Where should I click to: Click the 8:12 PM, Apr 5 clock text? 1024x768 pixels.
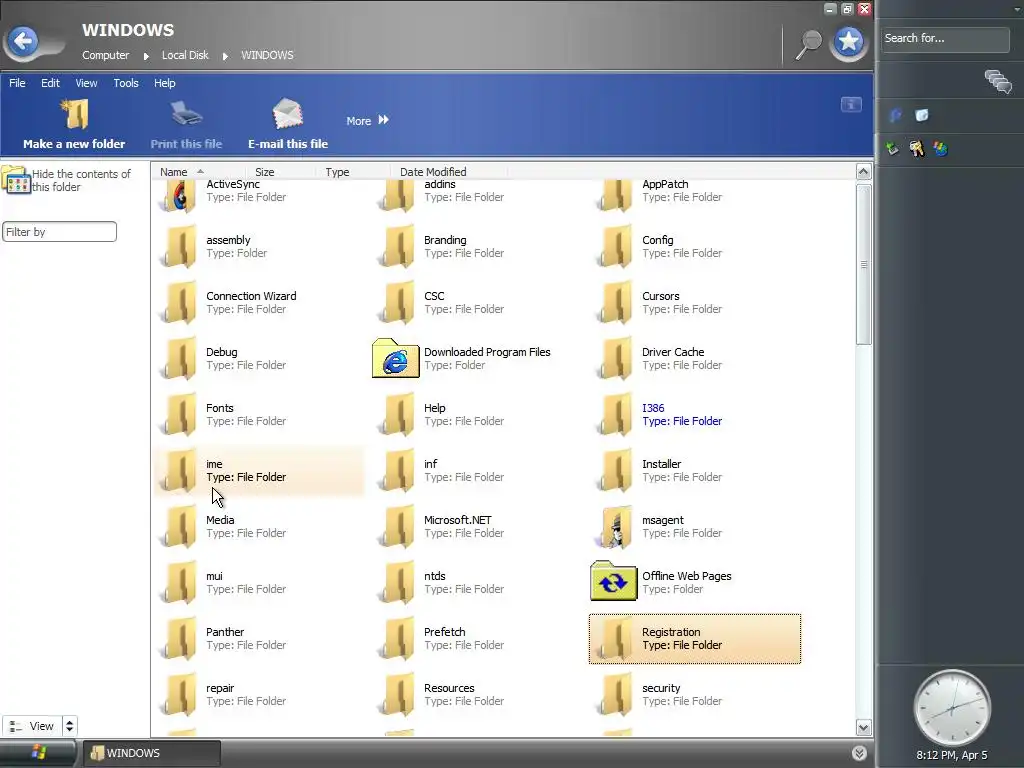[952, 755]
